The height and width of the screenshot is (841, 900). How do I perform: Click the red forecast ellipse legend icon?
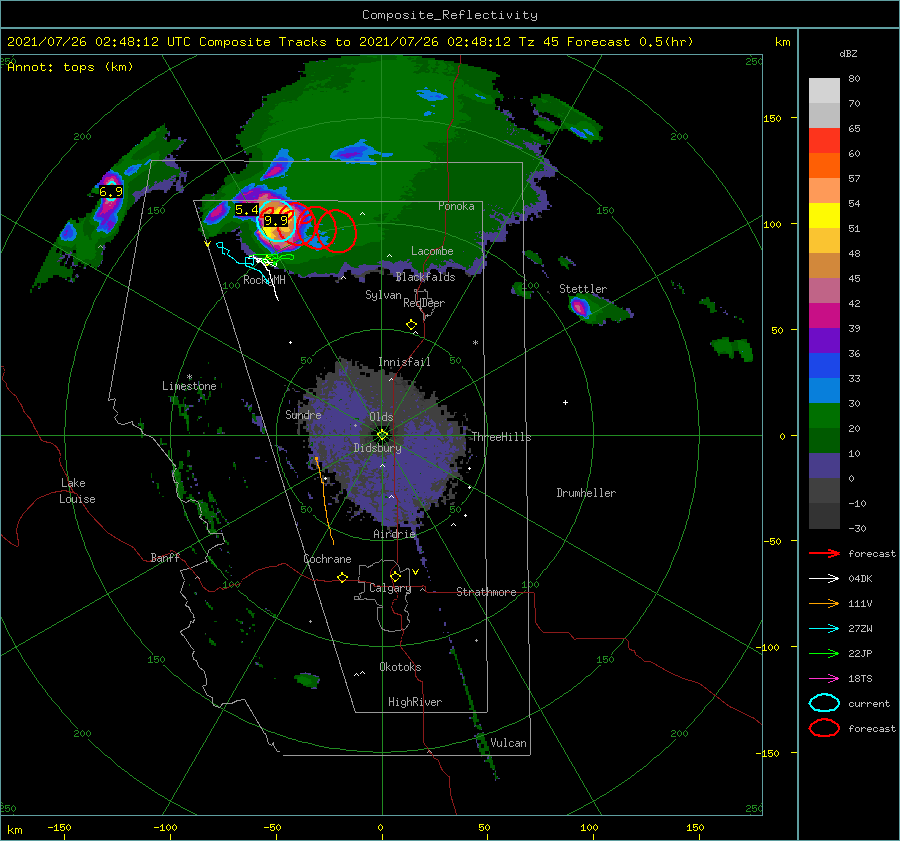pyautogui.click(x=824, y=728)
